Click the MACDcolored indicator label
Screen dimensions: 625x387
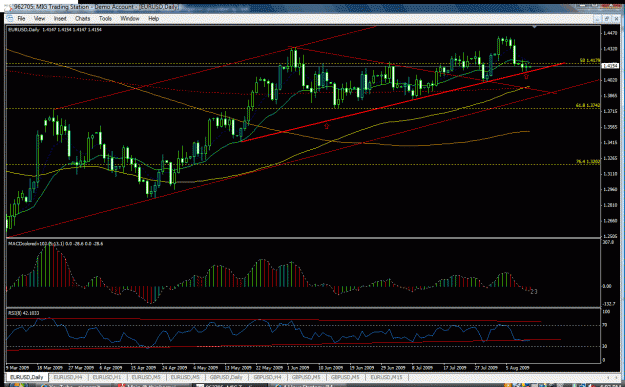pyautogui.click(x=55, y=243)
